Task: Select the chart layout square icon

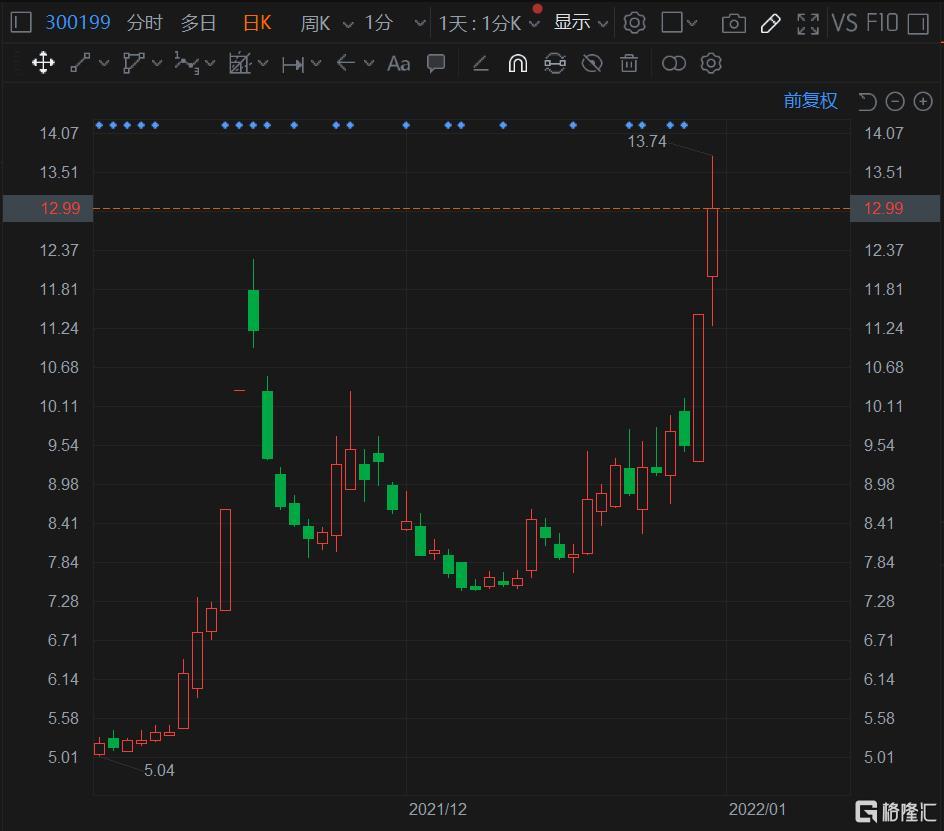Action: (672, 23)
